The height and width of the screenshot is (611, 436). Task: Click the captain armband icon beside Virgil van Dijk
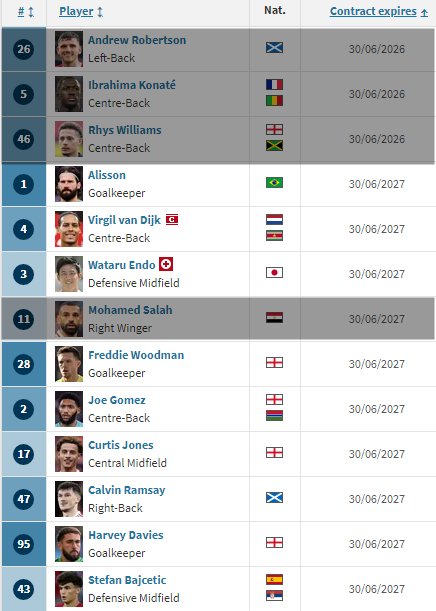click(172, 220)
